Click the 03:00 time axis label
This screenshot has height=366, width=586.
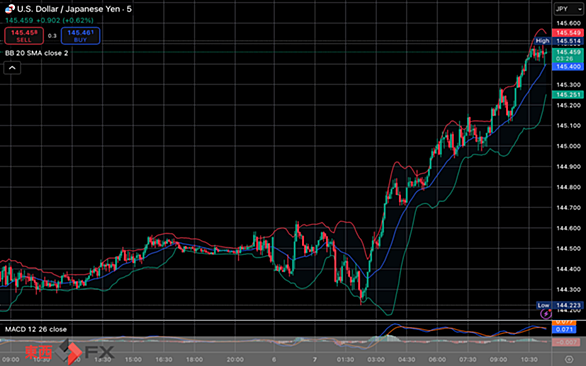[376, 360]
